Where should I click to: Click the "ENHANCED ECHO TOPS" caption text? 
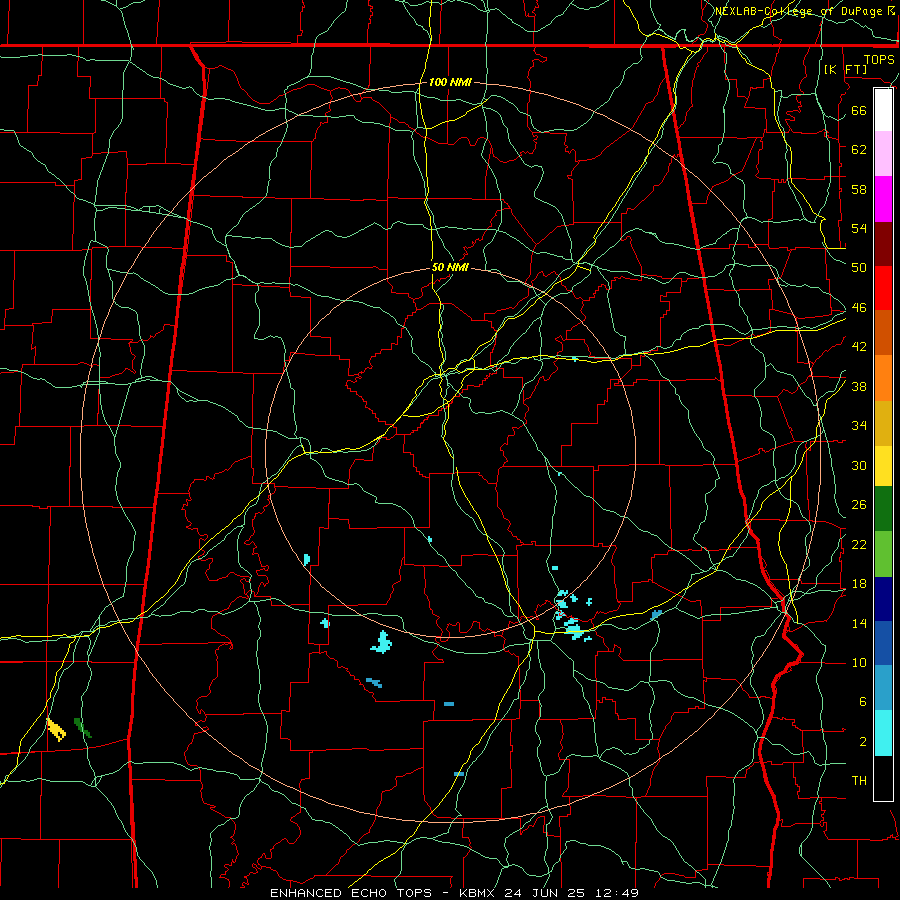[x=351, y=893]
